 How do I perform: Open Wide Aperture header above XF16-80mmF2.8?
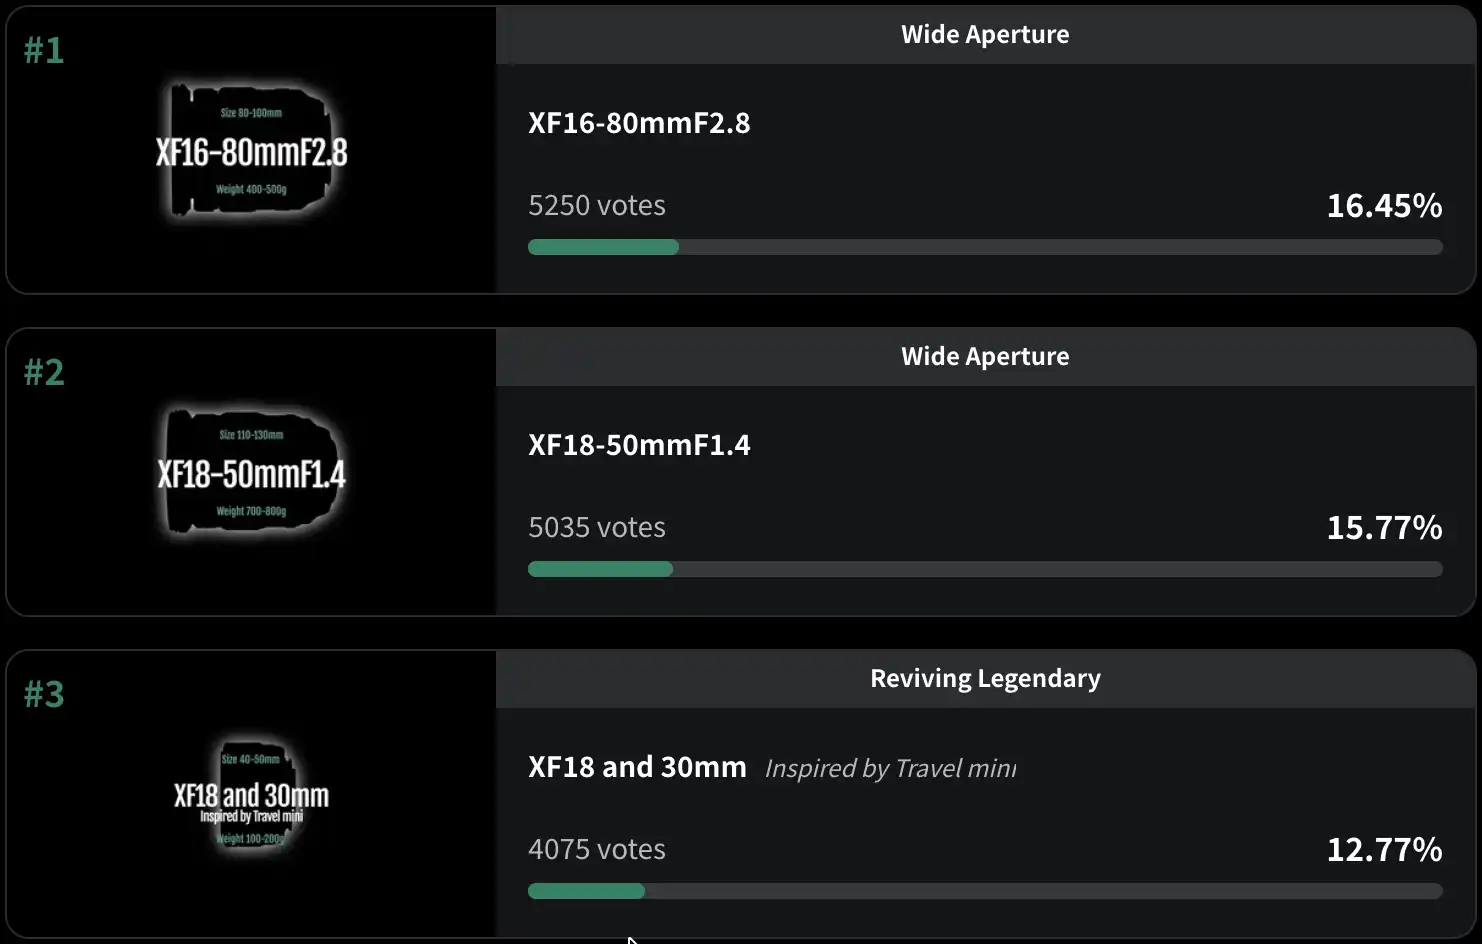tap(985, 34)
